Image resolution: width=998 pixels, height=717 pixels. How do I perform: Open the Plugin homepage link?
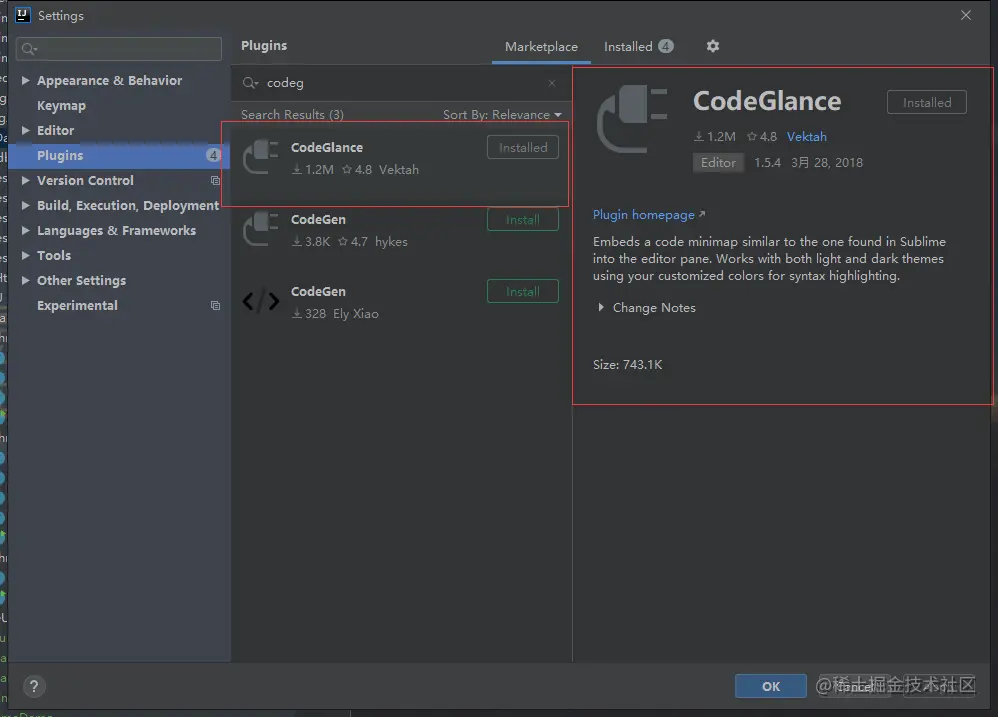649,215
